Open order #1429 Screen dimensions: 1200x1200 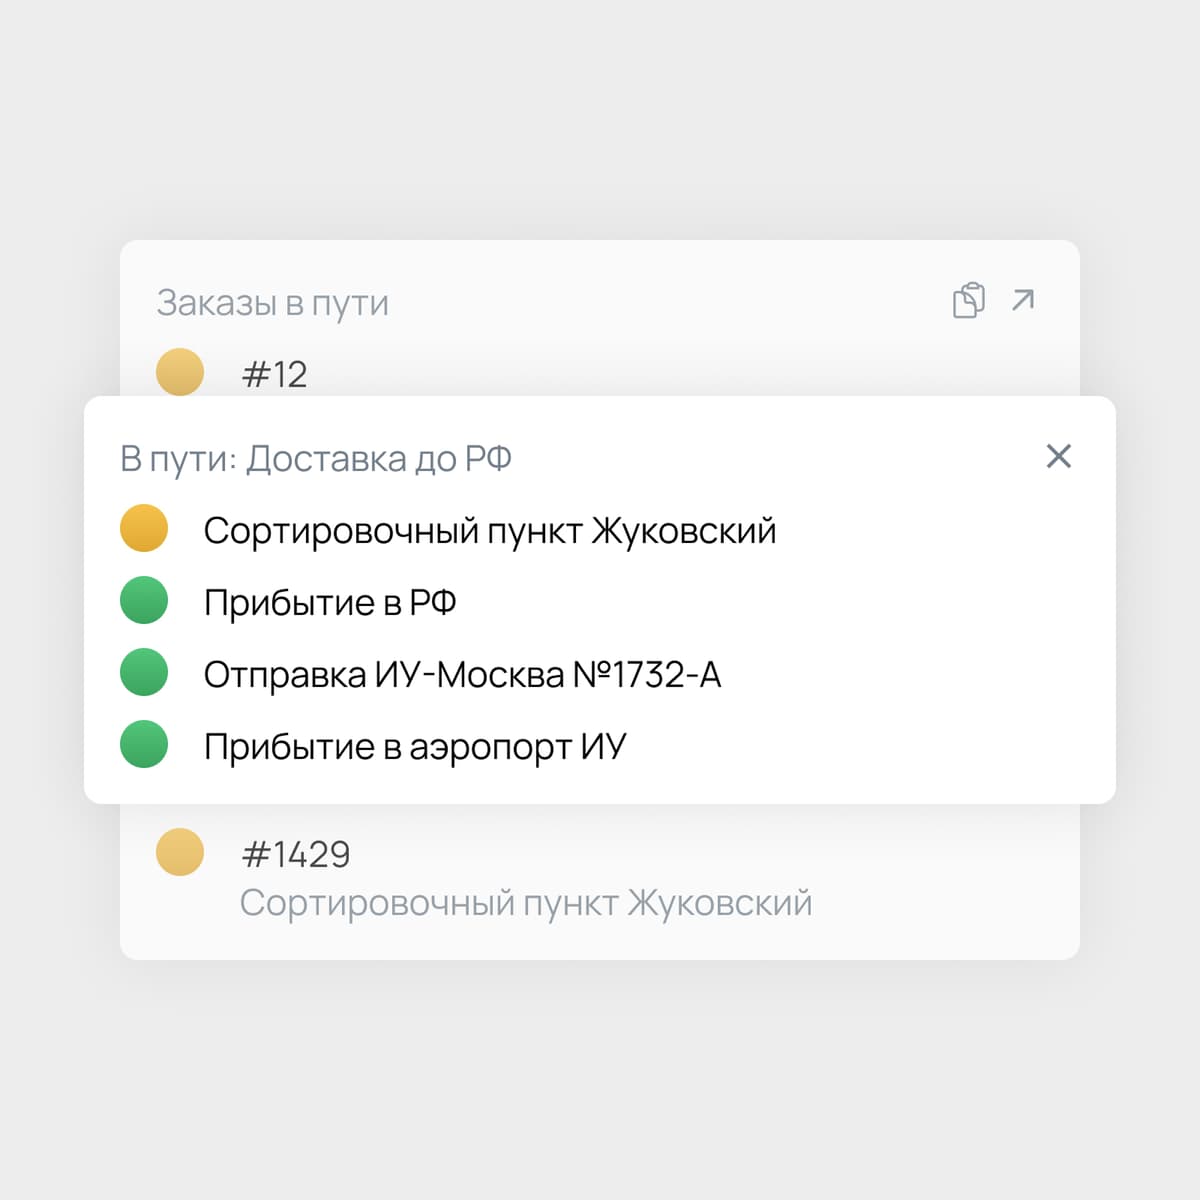pos(296,854)
